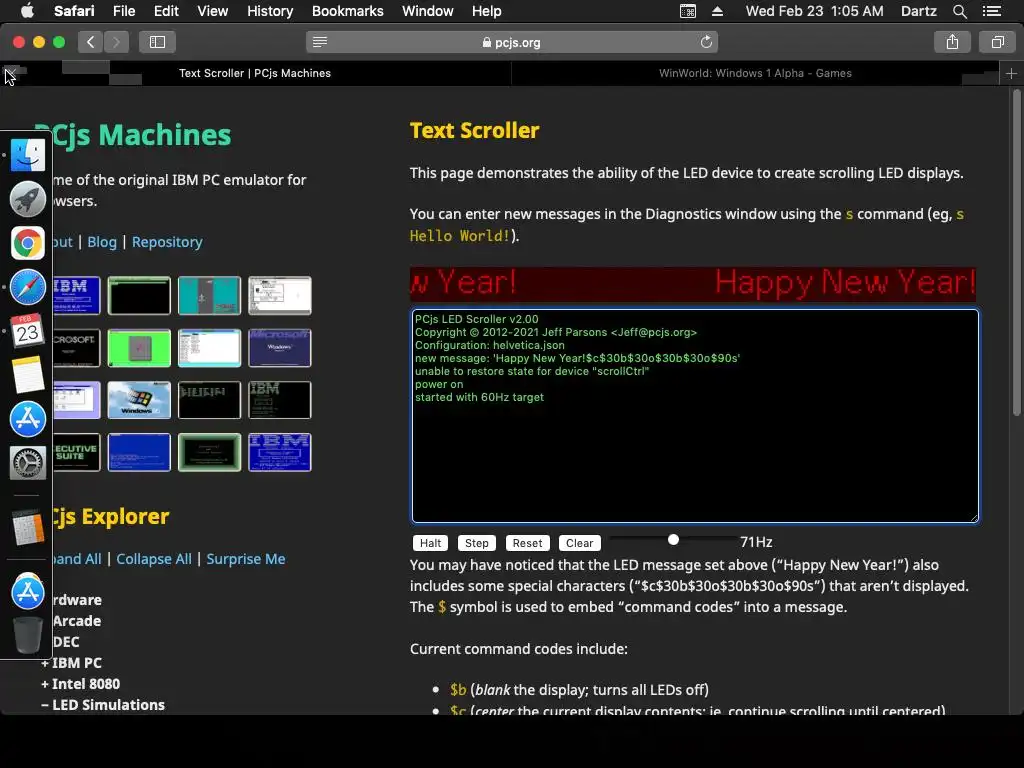Switch to Safari compass icon in Dock

(x=27, y=287)
